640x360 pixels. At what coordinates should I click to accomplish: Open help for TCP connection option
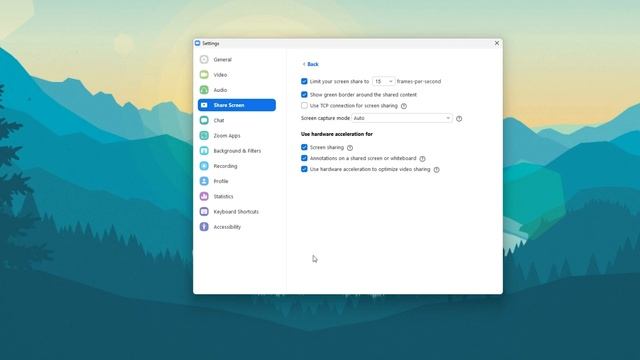click(404, 106)
